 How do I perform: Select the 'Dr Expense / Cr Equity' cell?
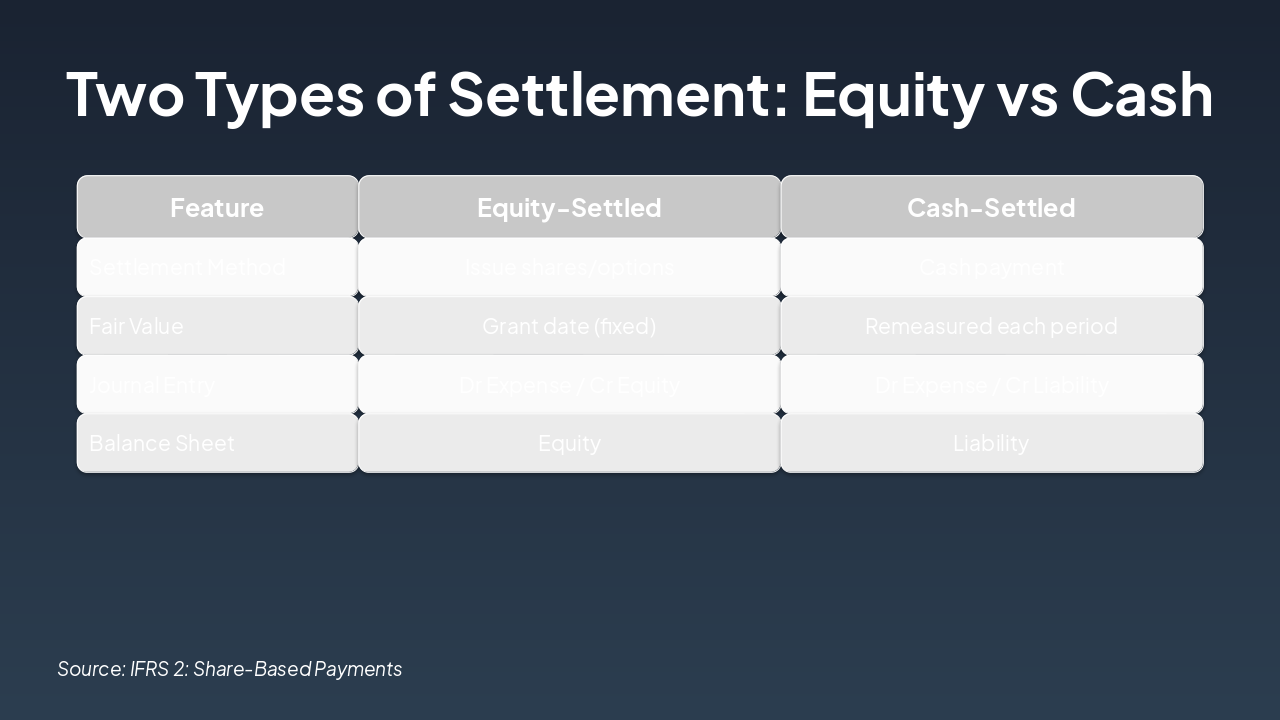tap(569, 385)
